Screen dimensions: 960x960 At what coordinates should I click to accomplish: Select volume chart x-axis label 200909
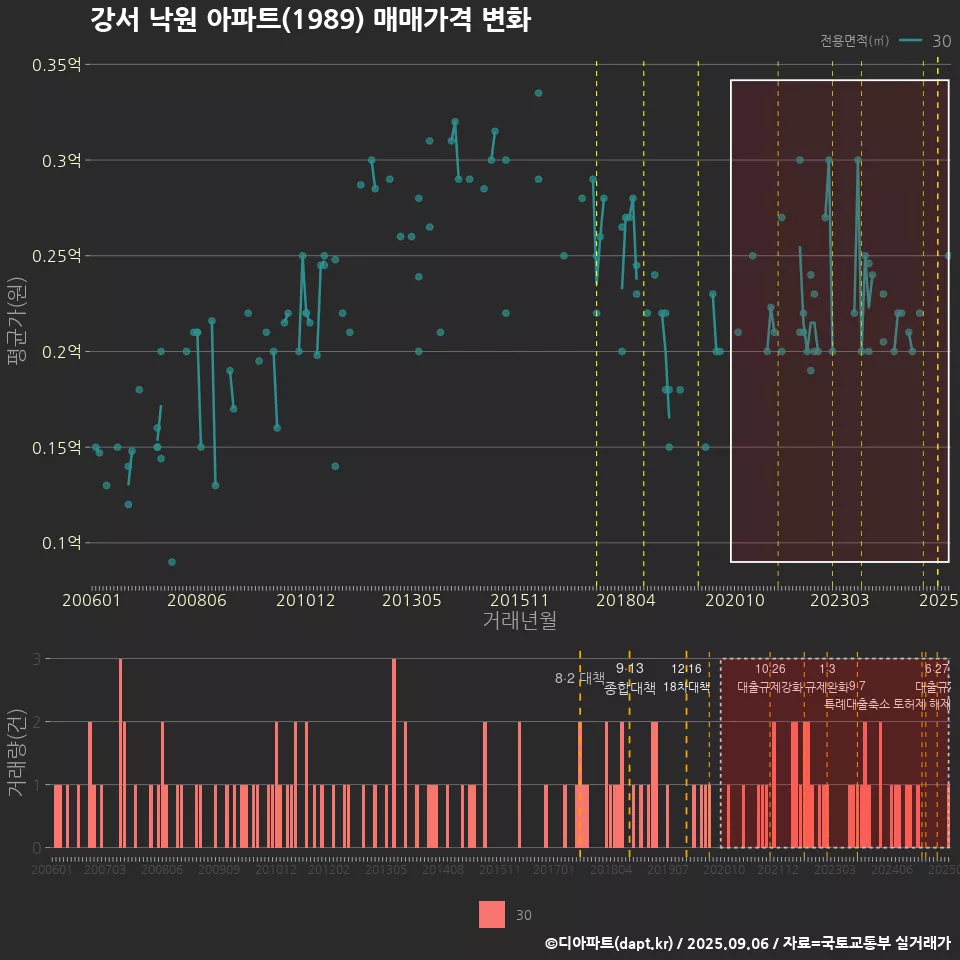[219, 869]
